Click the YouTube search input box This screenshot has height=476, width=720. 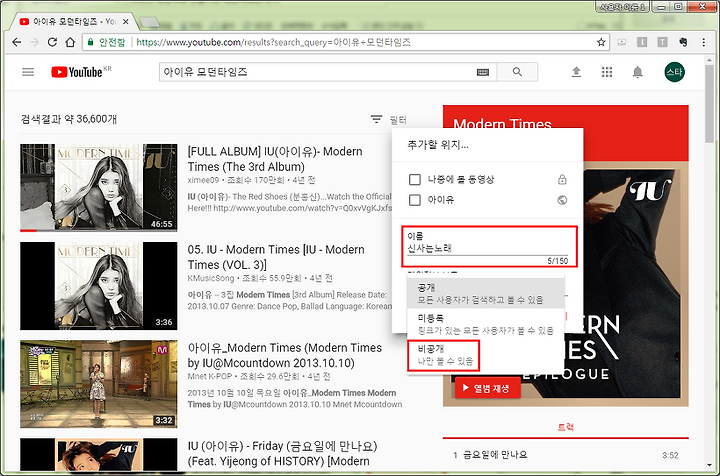318,72
